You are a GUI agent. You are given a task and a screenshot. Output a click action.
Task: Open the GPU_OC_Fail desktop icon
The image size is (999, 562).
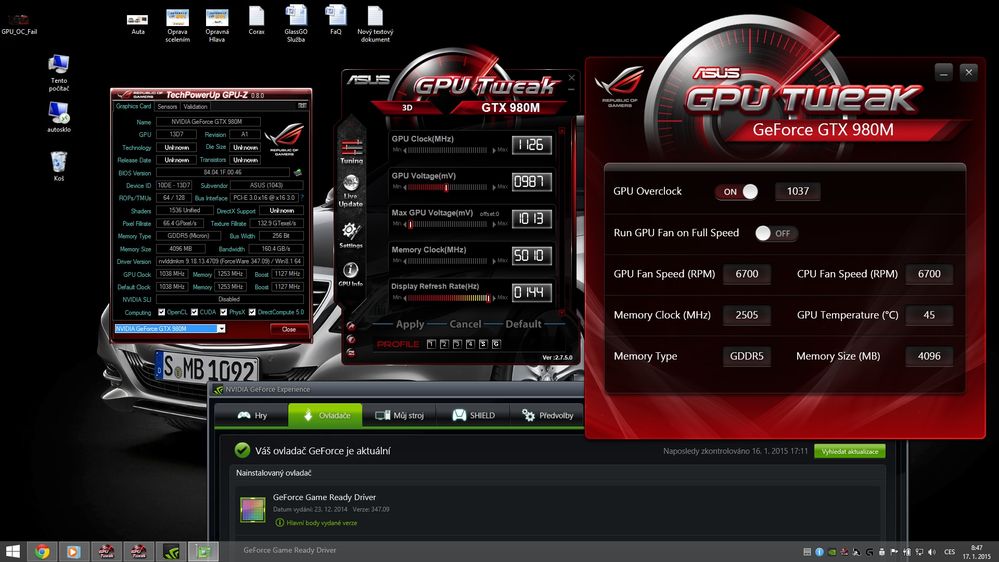[19, 24]
